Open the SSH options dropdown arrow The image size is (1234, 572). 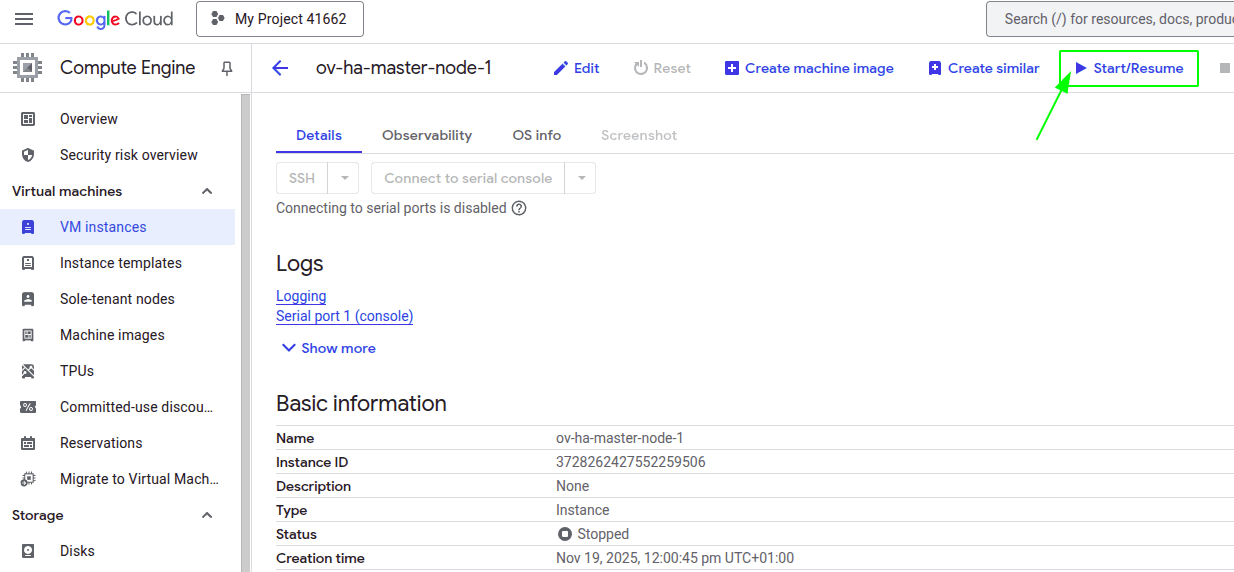pyautogui.click(x=343, y=178)
